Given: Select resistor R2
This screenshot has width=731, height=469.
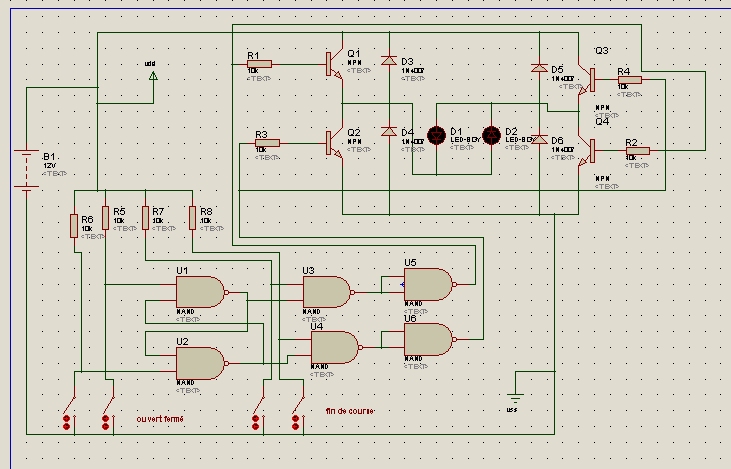Looking at the screenshot, I should [638, 151].
